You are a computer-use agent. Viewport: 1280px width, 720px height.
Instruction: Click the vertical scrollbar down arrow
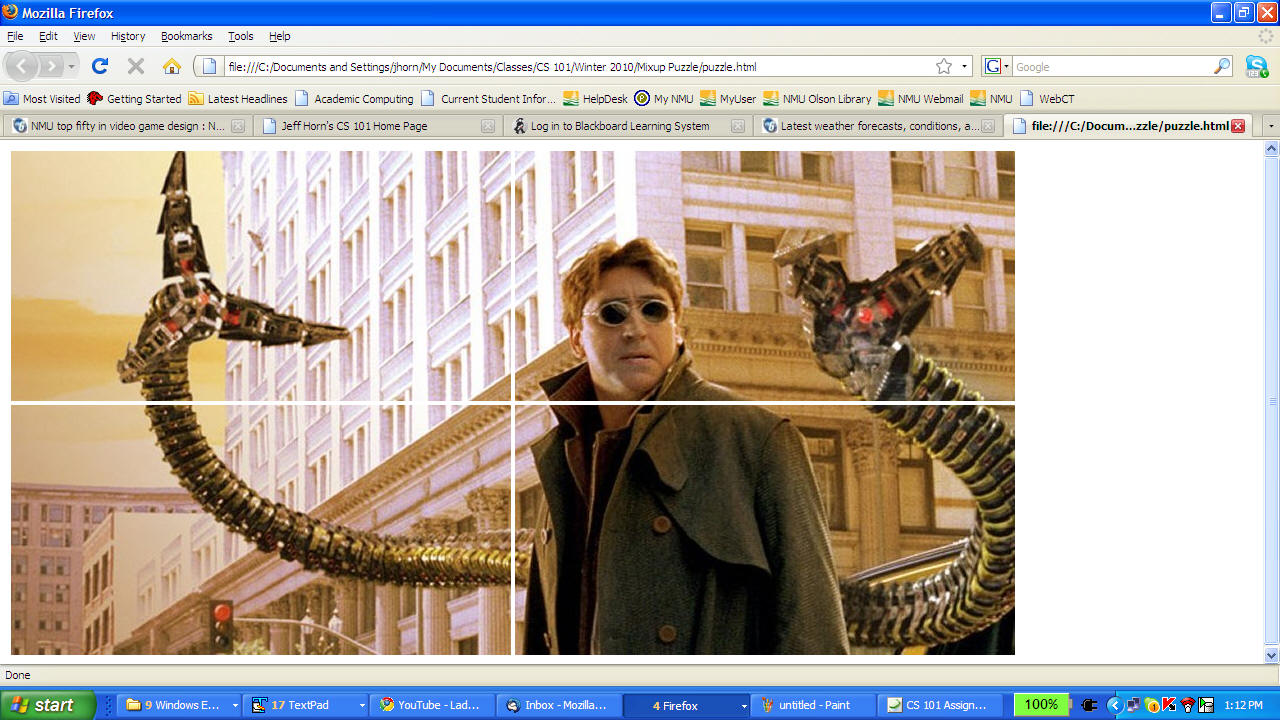1272,656
